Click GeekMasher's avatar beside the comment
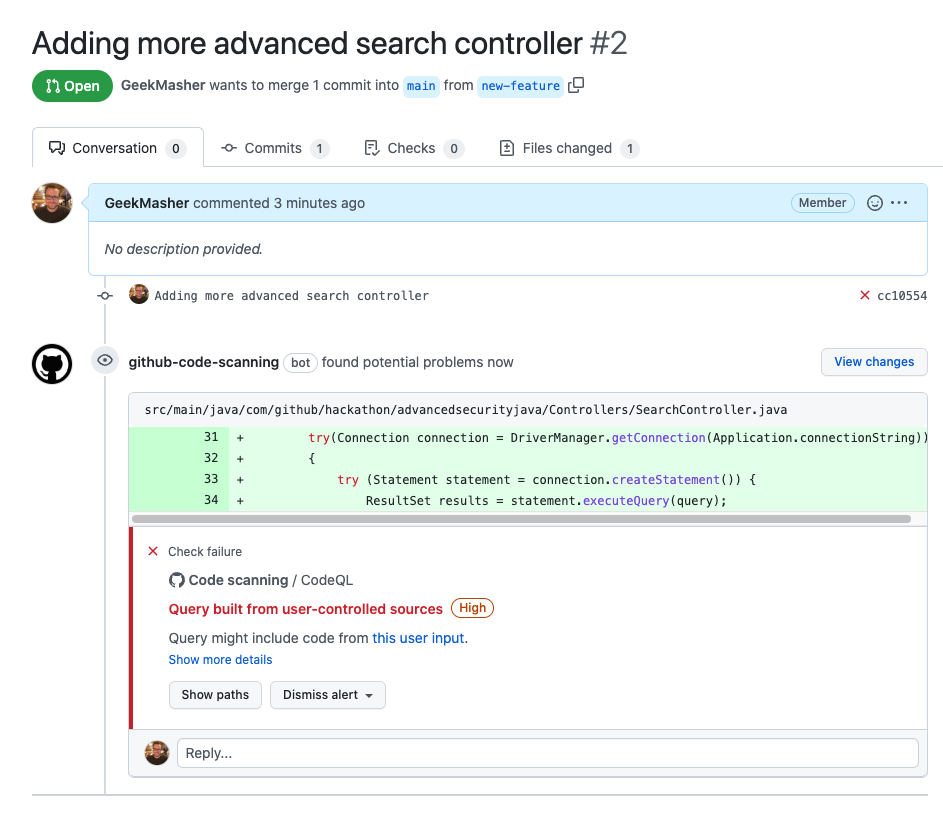The width and height of the screenshot is (943, 813). pyautogui.click(x=52, y=203)
